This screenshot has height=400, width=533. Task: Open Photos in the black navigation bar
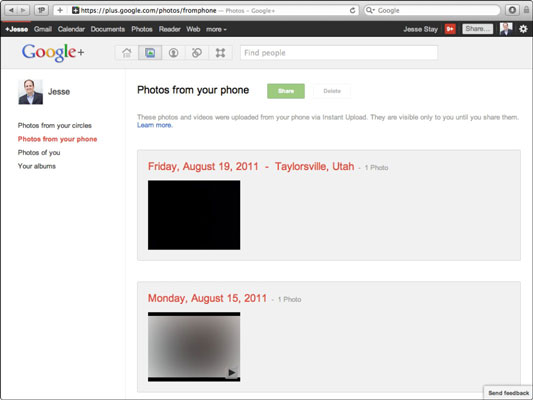coord(142,29)
